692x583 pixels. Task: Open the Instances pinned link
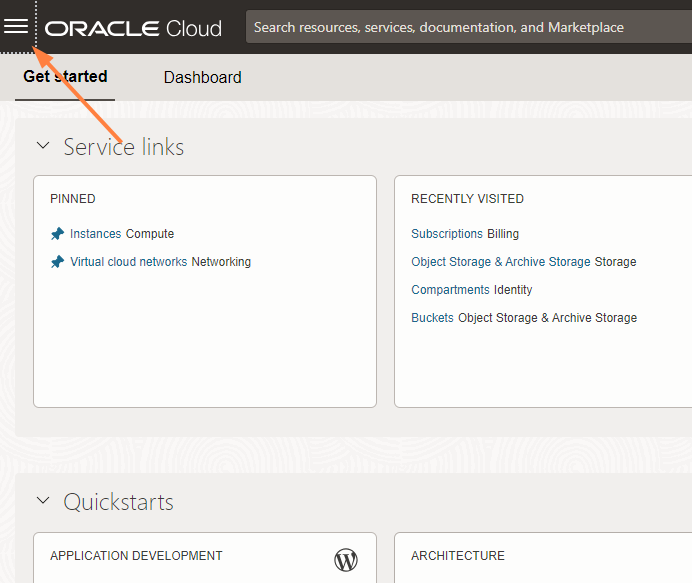click(95, 234)
